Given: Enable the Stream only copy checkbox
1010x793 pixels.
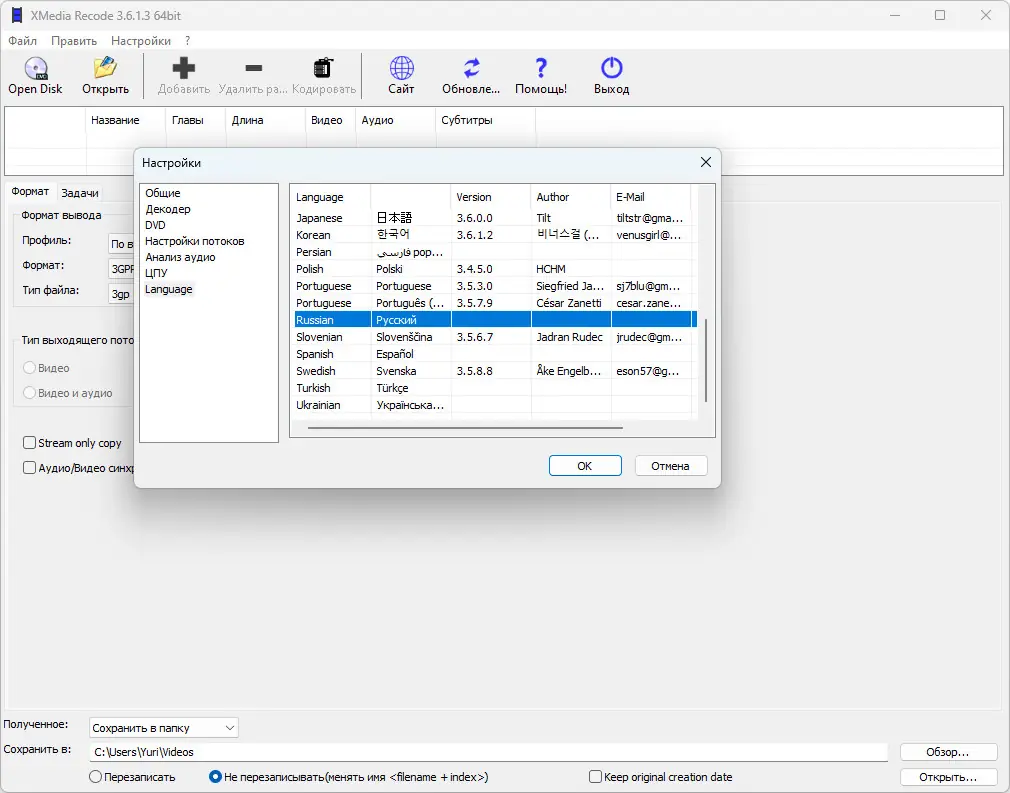Looking at the screenshot, I should [x=29, y=443].
